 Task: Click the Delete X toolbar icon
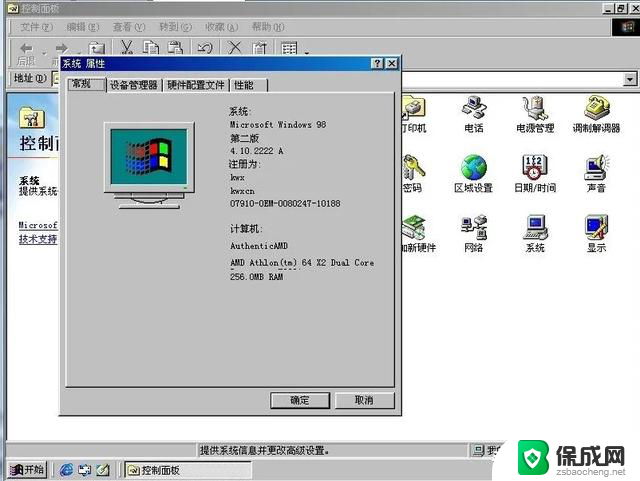click(x=234, y=48)
